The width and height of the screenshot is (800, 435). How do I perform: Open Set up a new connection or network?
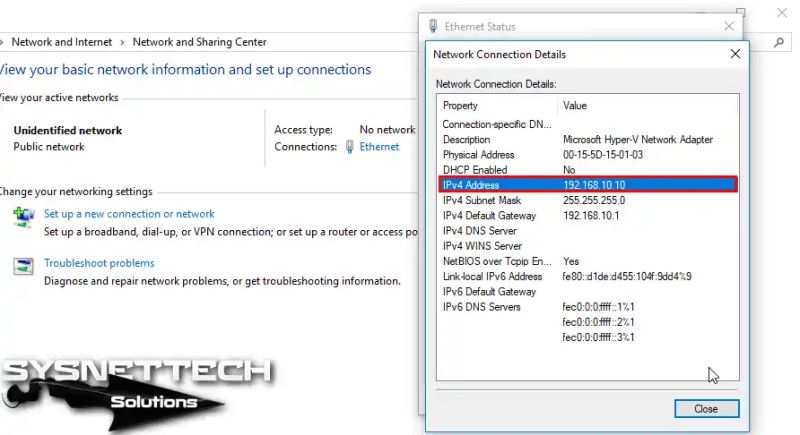(129, 214)
